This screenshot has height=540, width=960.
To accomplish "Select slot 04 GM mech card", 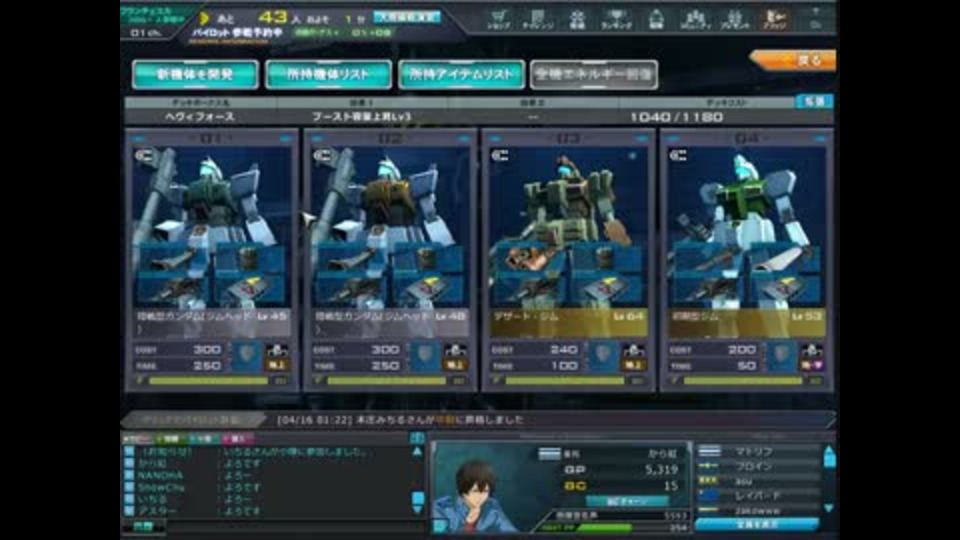I will click(x=746, y=260).
